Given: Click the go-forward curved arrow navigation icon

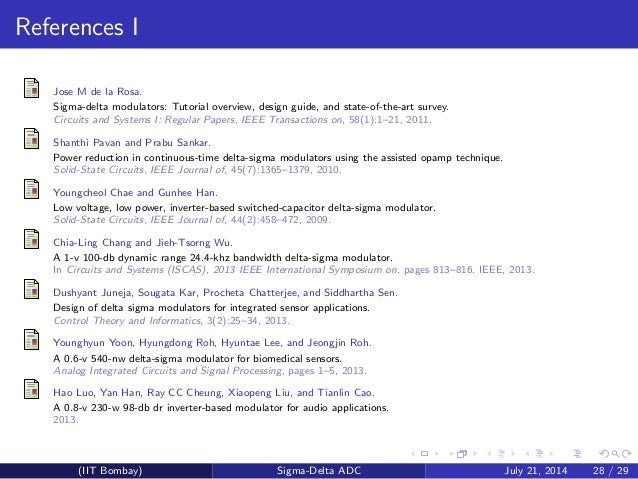Looking at the screenshot, I should (x=627, y=453).
